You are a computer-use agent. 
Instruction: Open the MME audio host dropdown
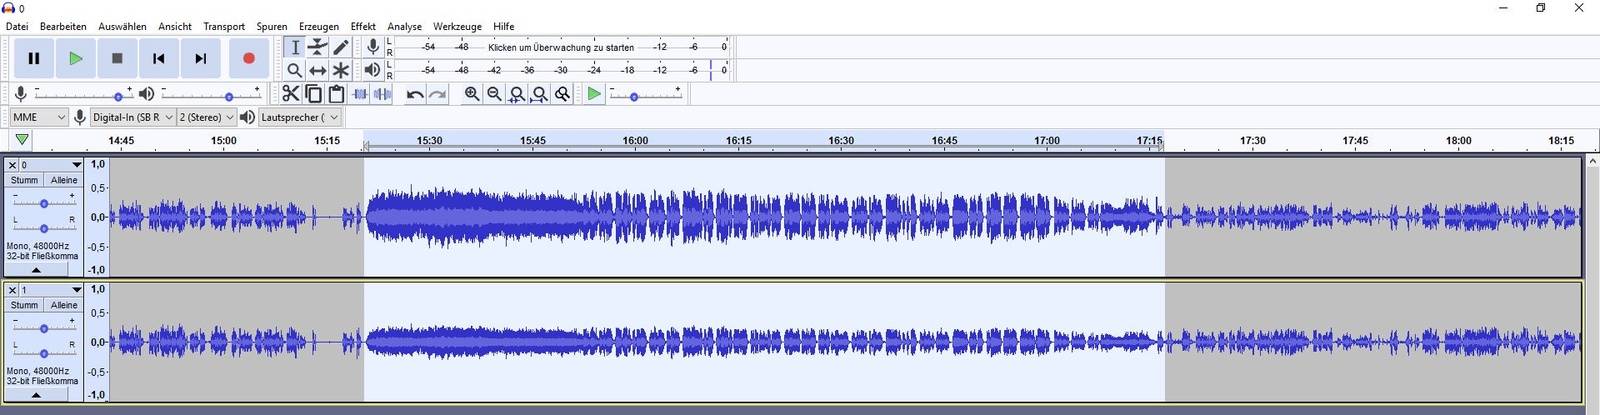coord(38,117)
